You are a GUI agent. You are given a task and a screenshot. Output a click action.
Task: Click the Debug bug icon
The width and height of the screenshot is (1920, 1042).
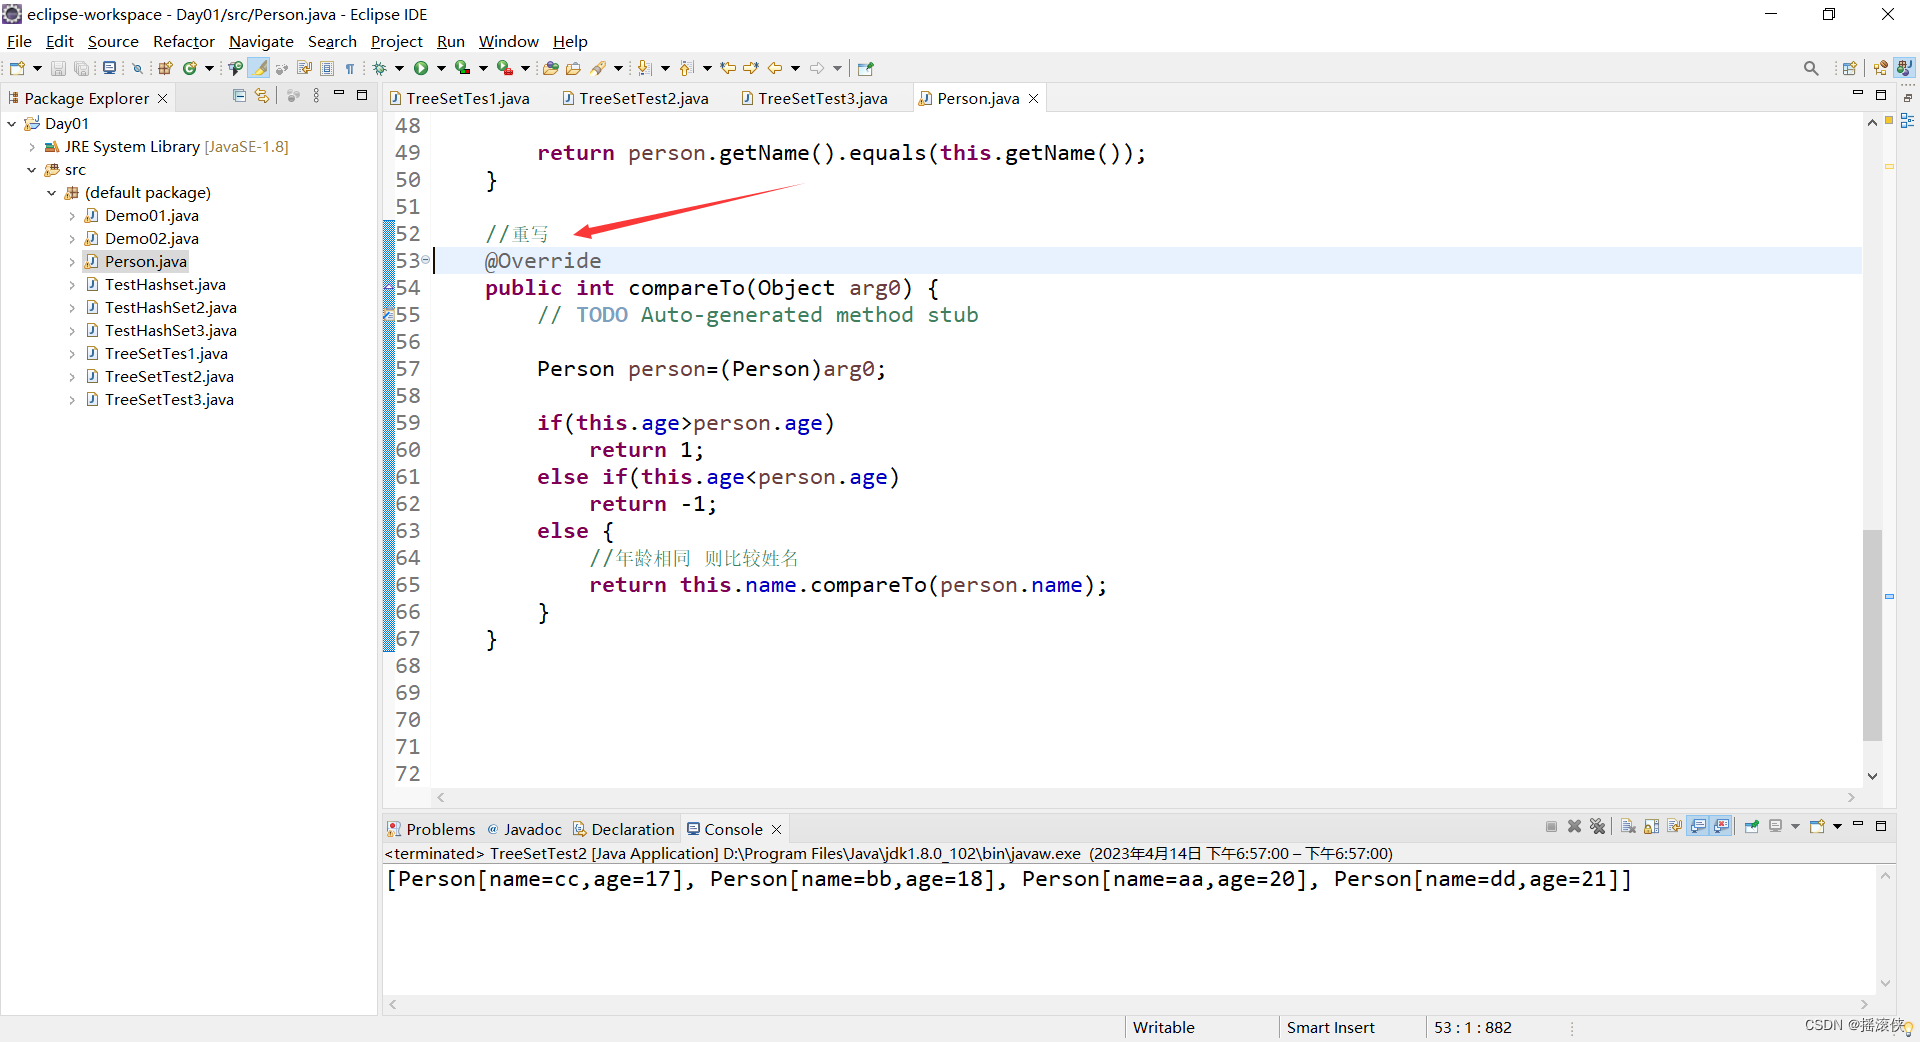tap(380, 68)
